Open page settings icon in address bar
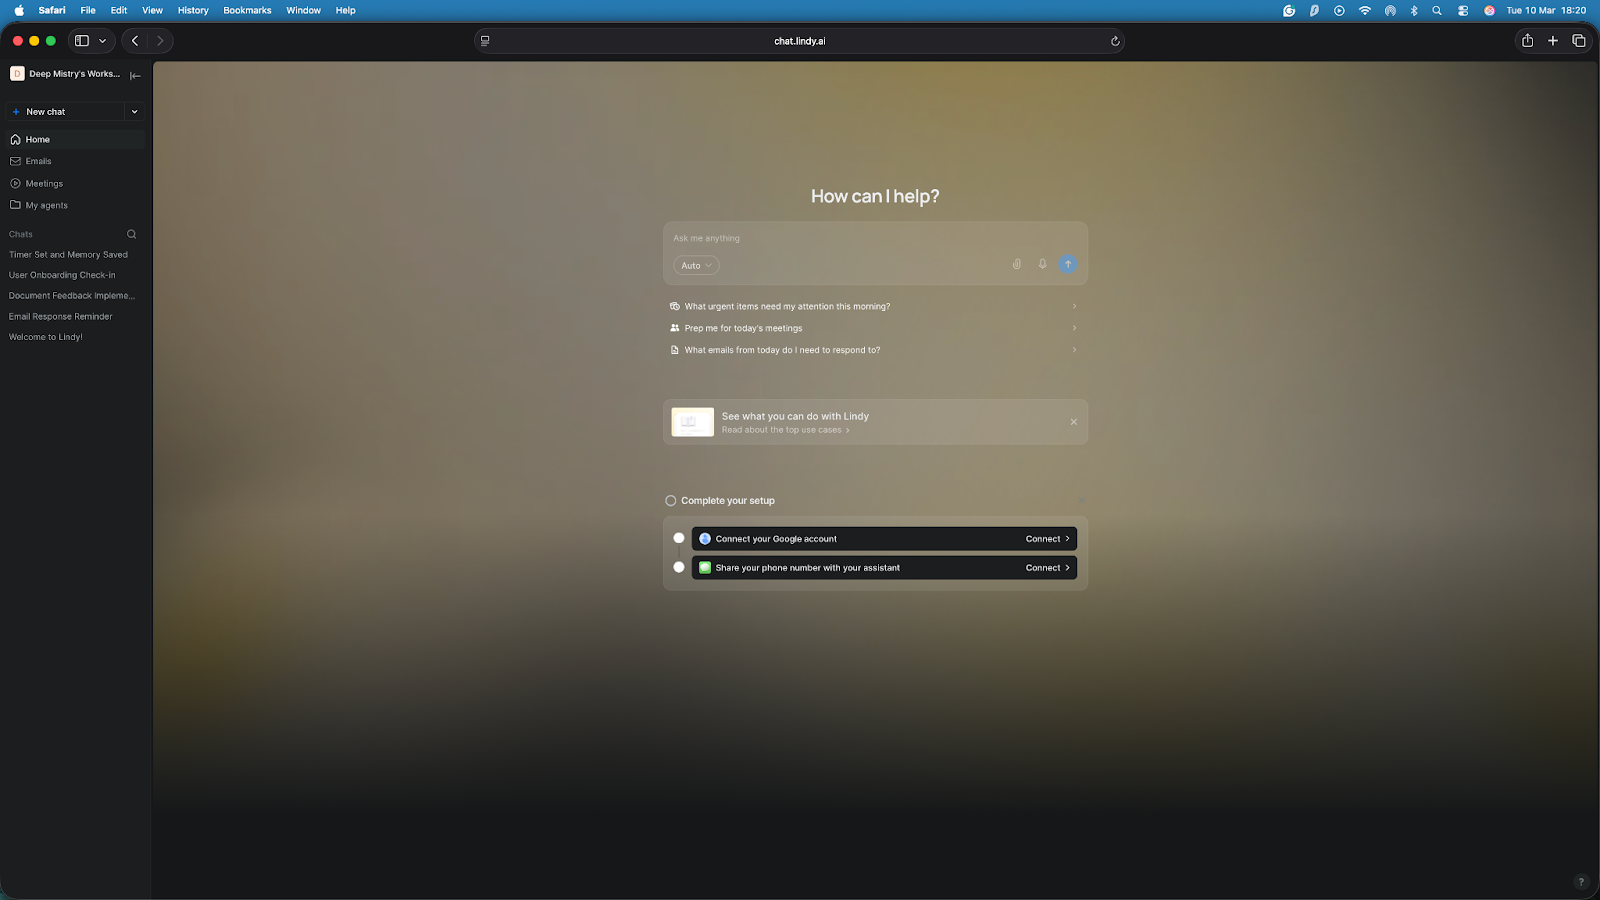 coord(485,41)
